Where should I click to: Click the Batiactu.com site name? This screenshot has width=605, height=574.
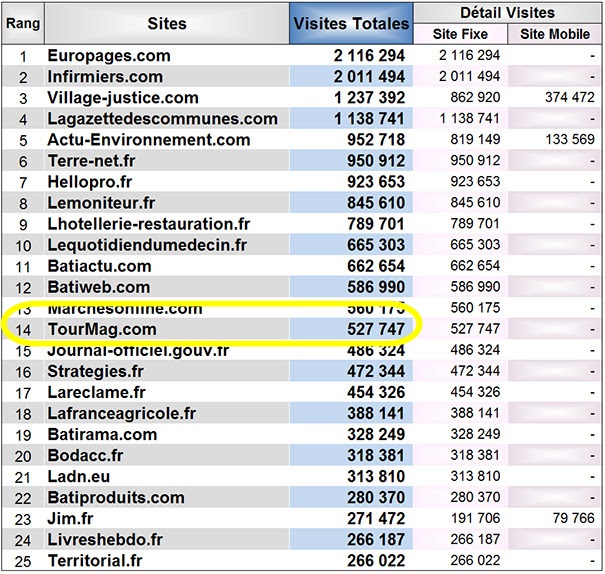pos(99,266)
